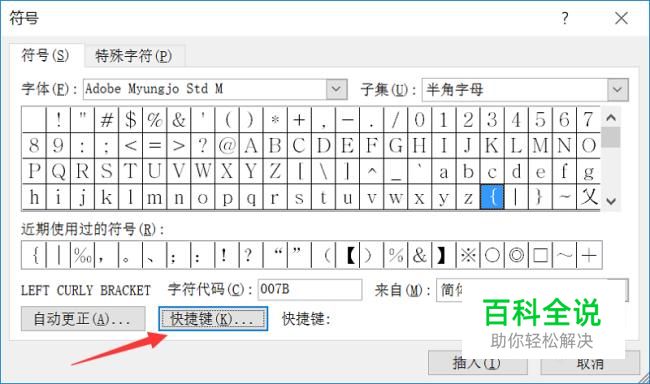Choose lowercase letter g in the grid
The image size is (650, 384).
(588, 171)
